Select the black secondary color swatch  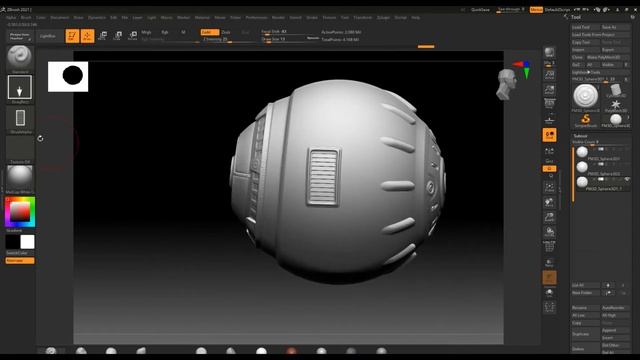pos(12,242)
